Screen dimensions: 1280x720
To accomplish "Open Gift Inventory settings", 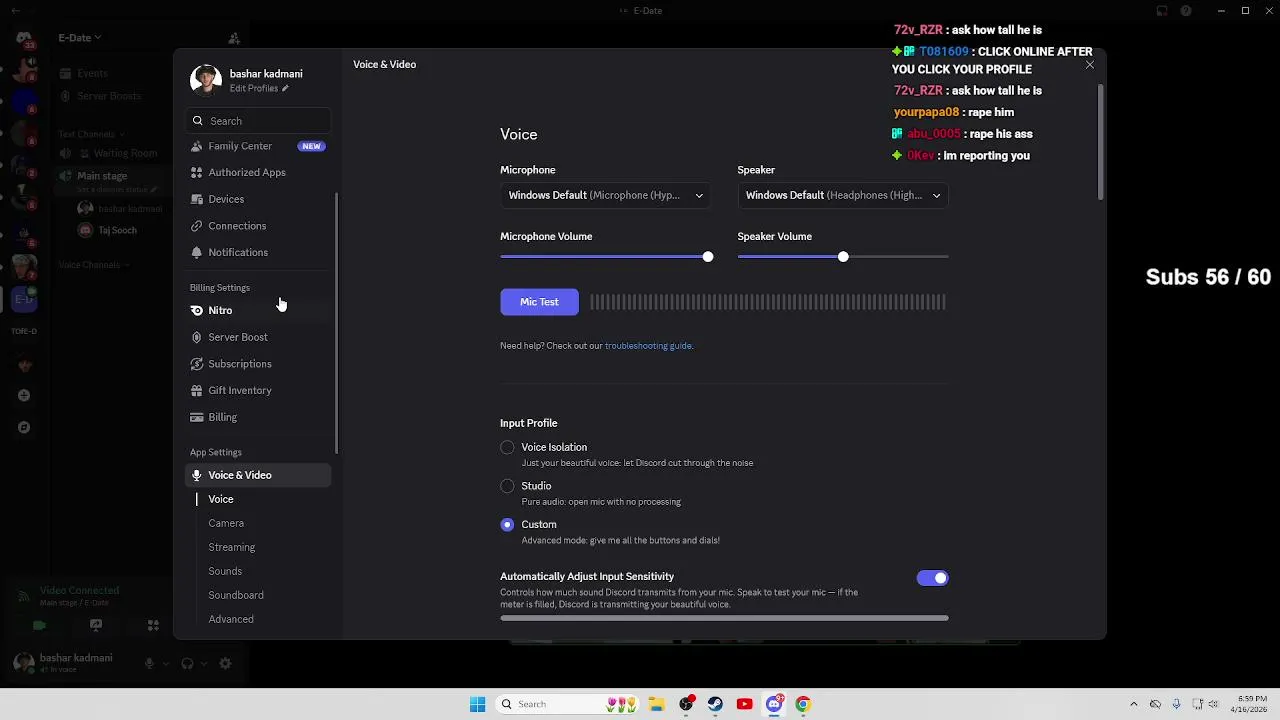I will (x=258, y=390).
